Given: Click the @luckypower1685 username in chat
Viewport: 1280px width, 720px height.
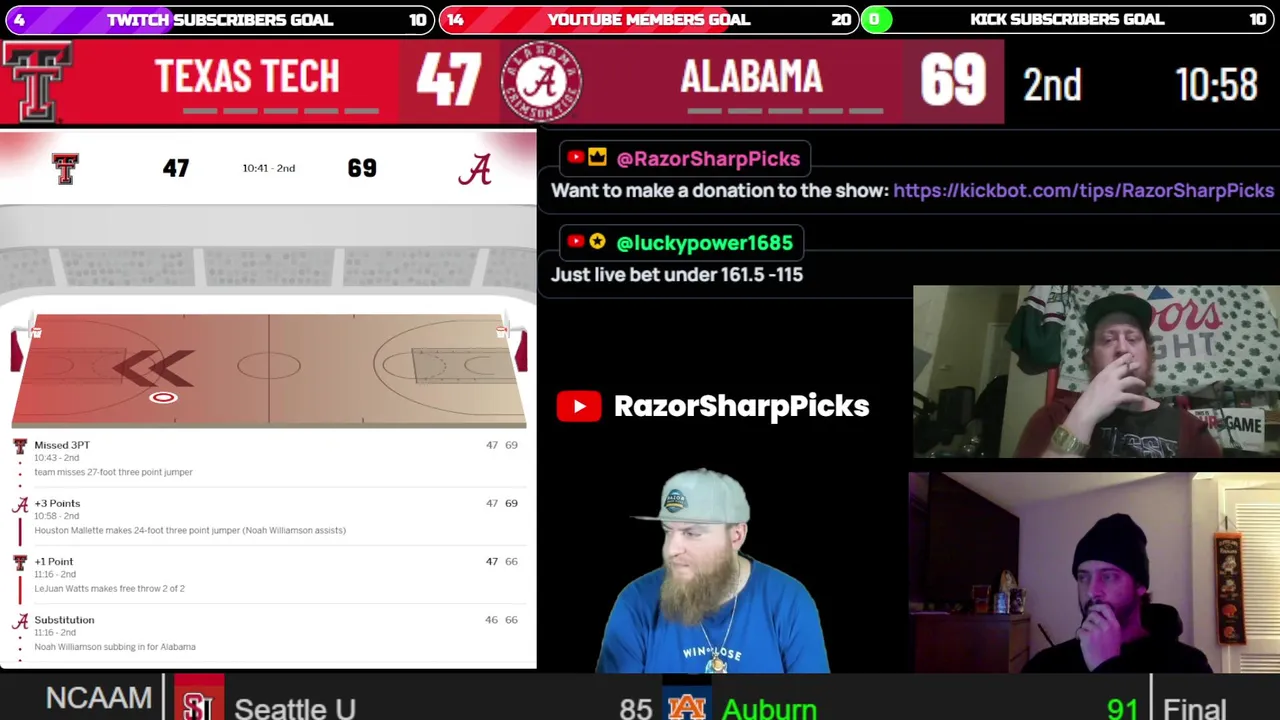Looking at the screenshot, I should click(704, 242).
